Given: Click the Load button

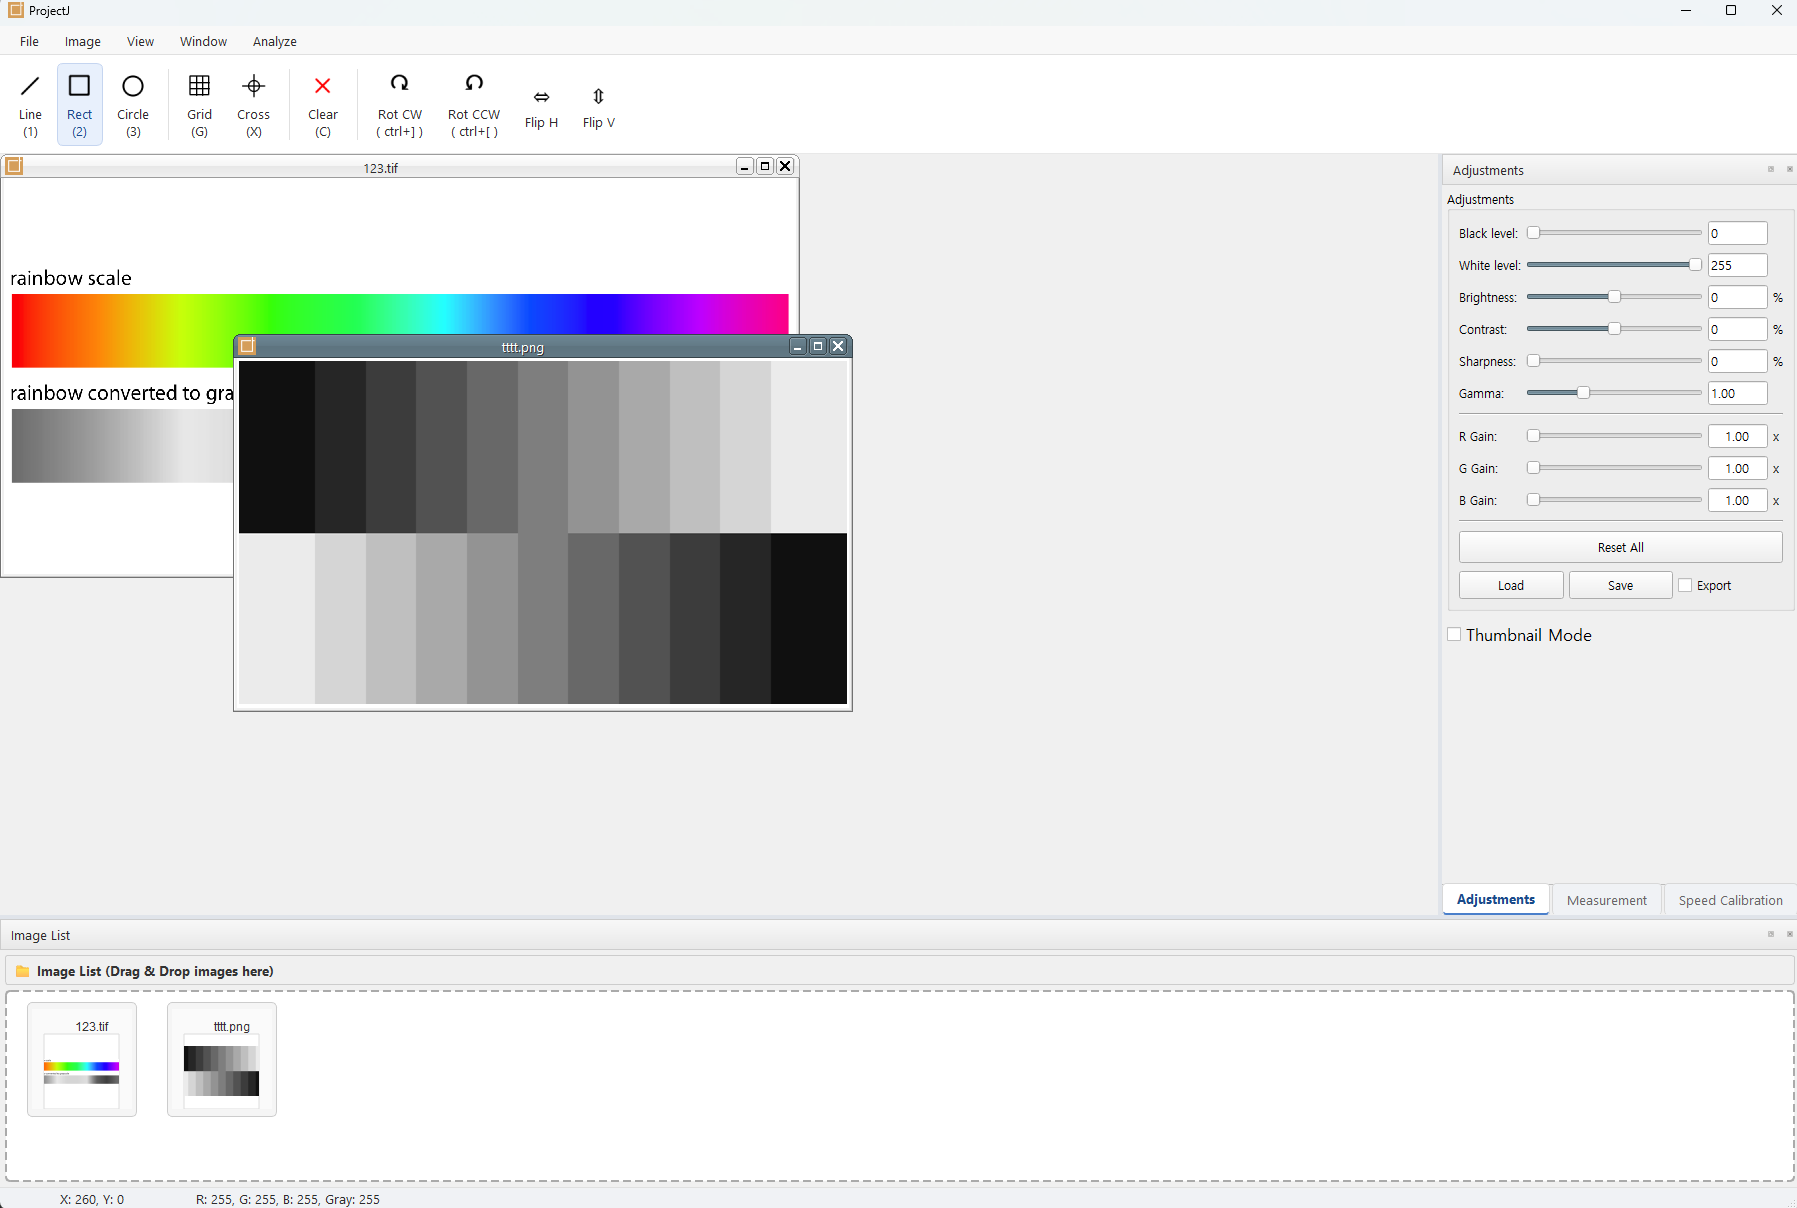Looking at the screenshot, I should coord(1511,585).
